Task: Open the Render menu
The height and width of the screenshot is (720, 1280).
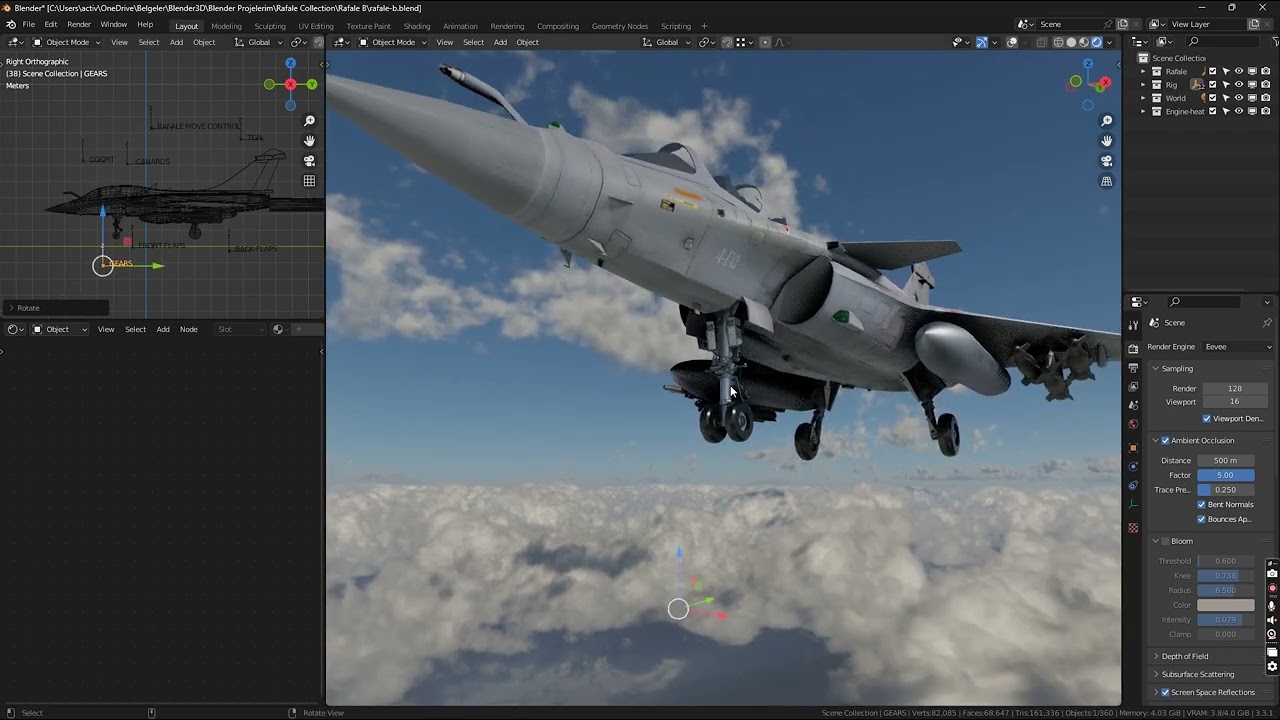Action: click(79, 25)
